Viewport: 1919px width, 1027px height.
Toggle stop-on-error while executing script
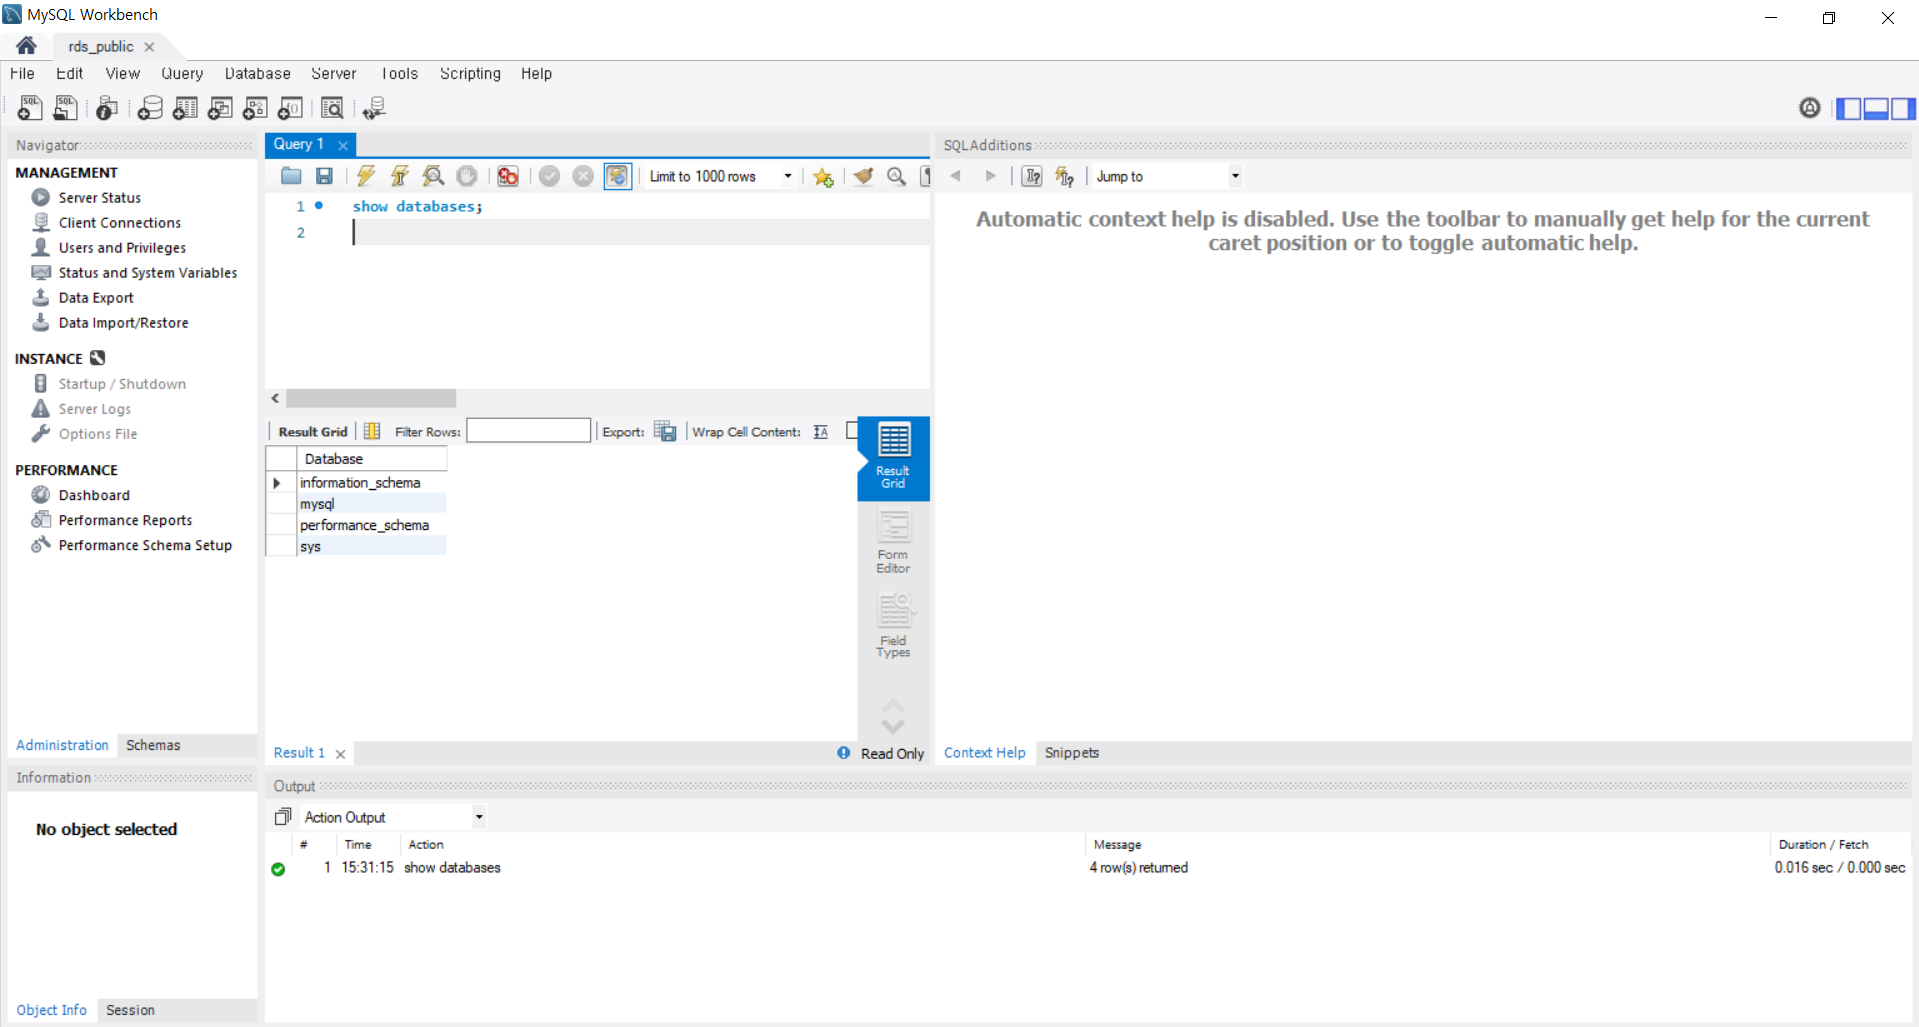pyautogui.click(x=508, y=176)
